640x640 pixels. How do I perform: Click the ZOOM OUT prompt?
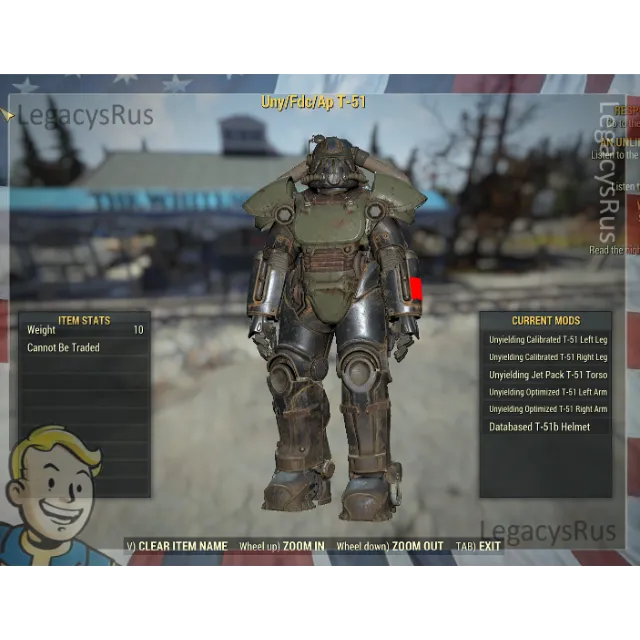389,546
